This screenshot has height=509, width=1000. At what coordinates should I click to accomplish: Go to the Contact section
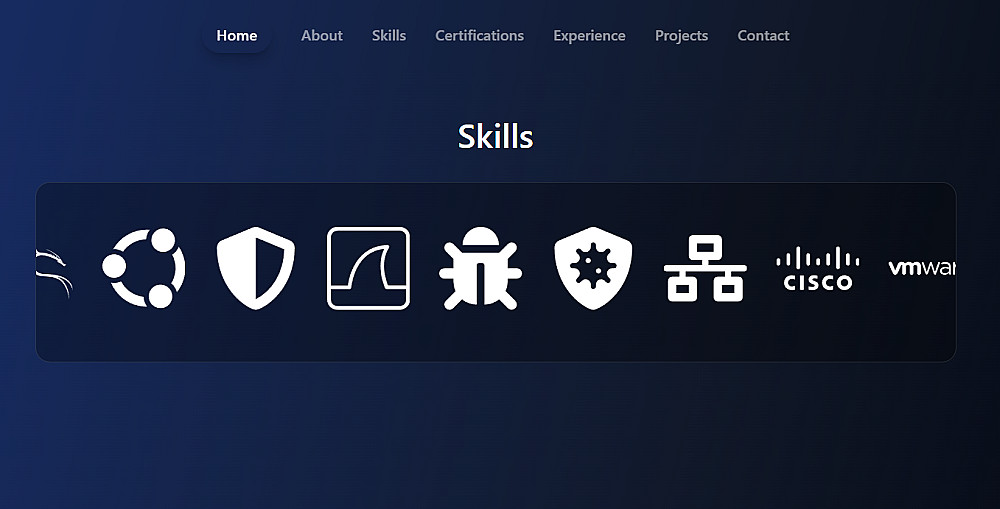763,36
